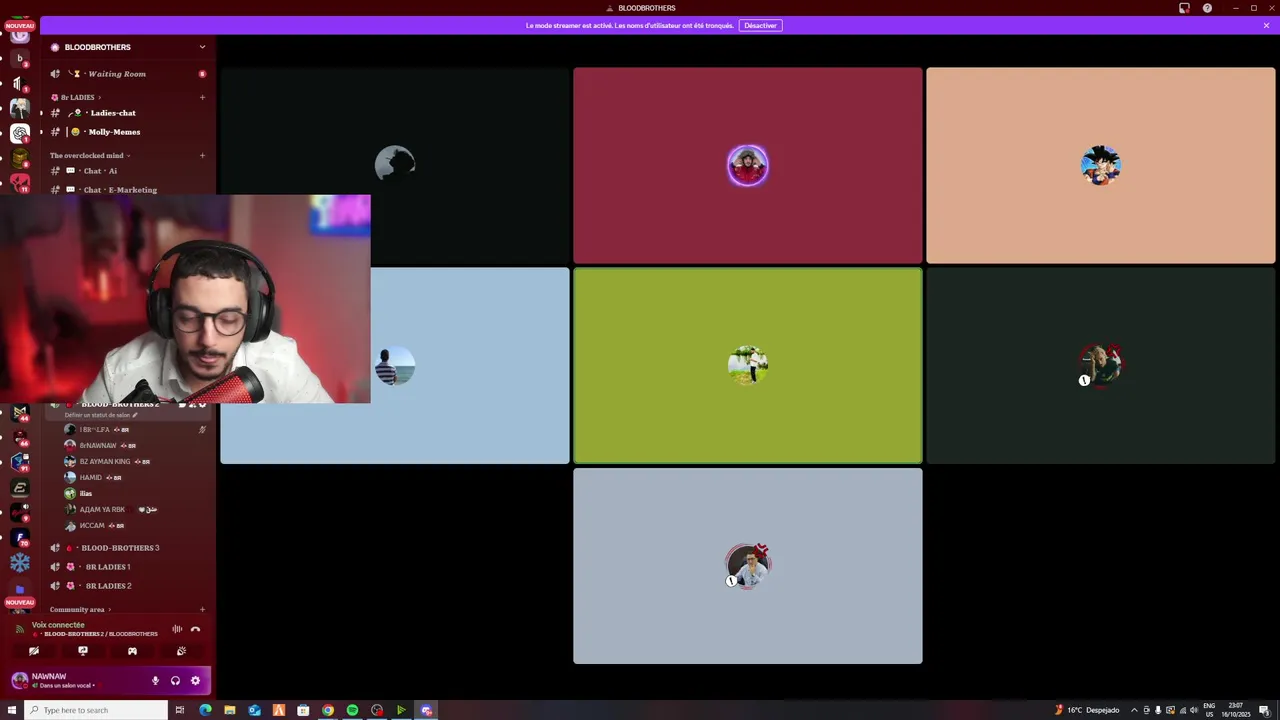Click the Windows search box

pos(96,710)
